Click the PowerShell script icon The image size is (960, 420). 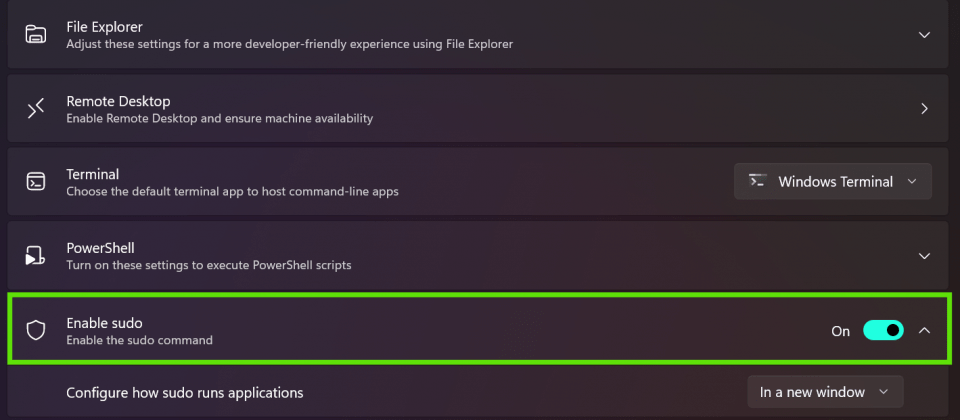(36, 255)
